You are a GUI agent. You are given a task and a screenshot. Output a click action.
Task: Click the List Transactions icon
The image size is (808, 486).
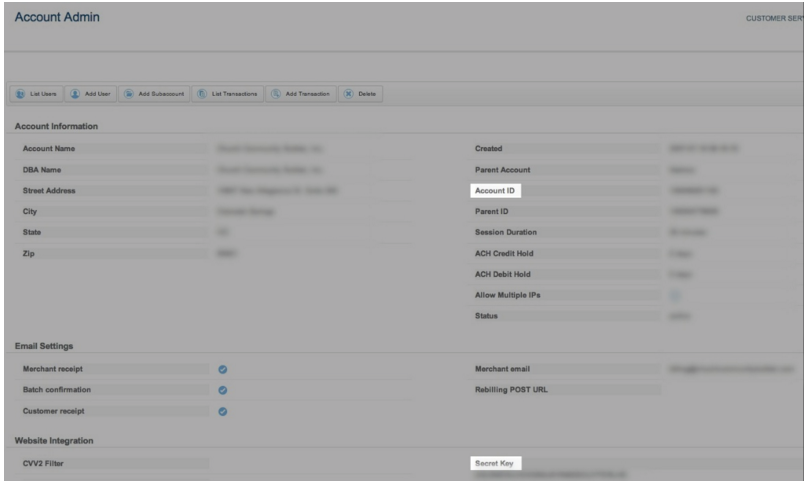point(202,94)
